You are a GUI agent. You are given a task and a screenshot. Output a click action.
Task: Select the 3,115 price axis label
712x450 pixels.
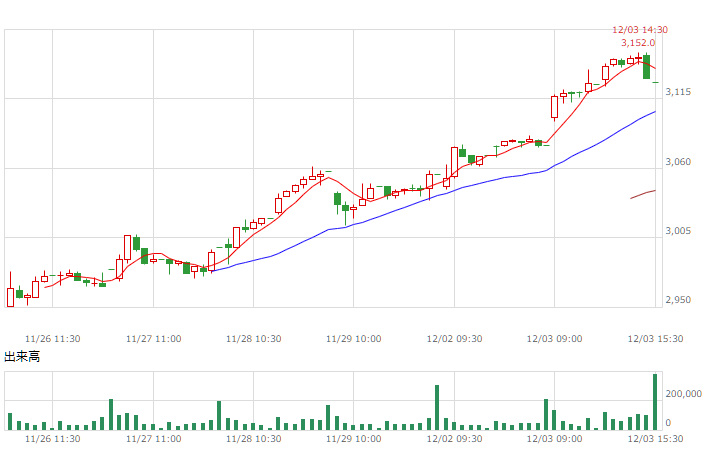coord(678,92)
